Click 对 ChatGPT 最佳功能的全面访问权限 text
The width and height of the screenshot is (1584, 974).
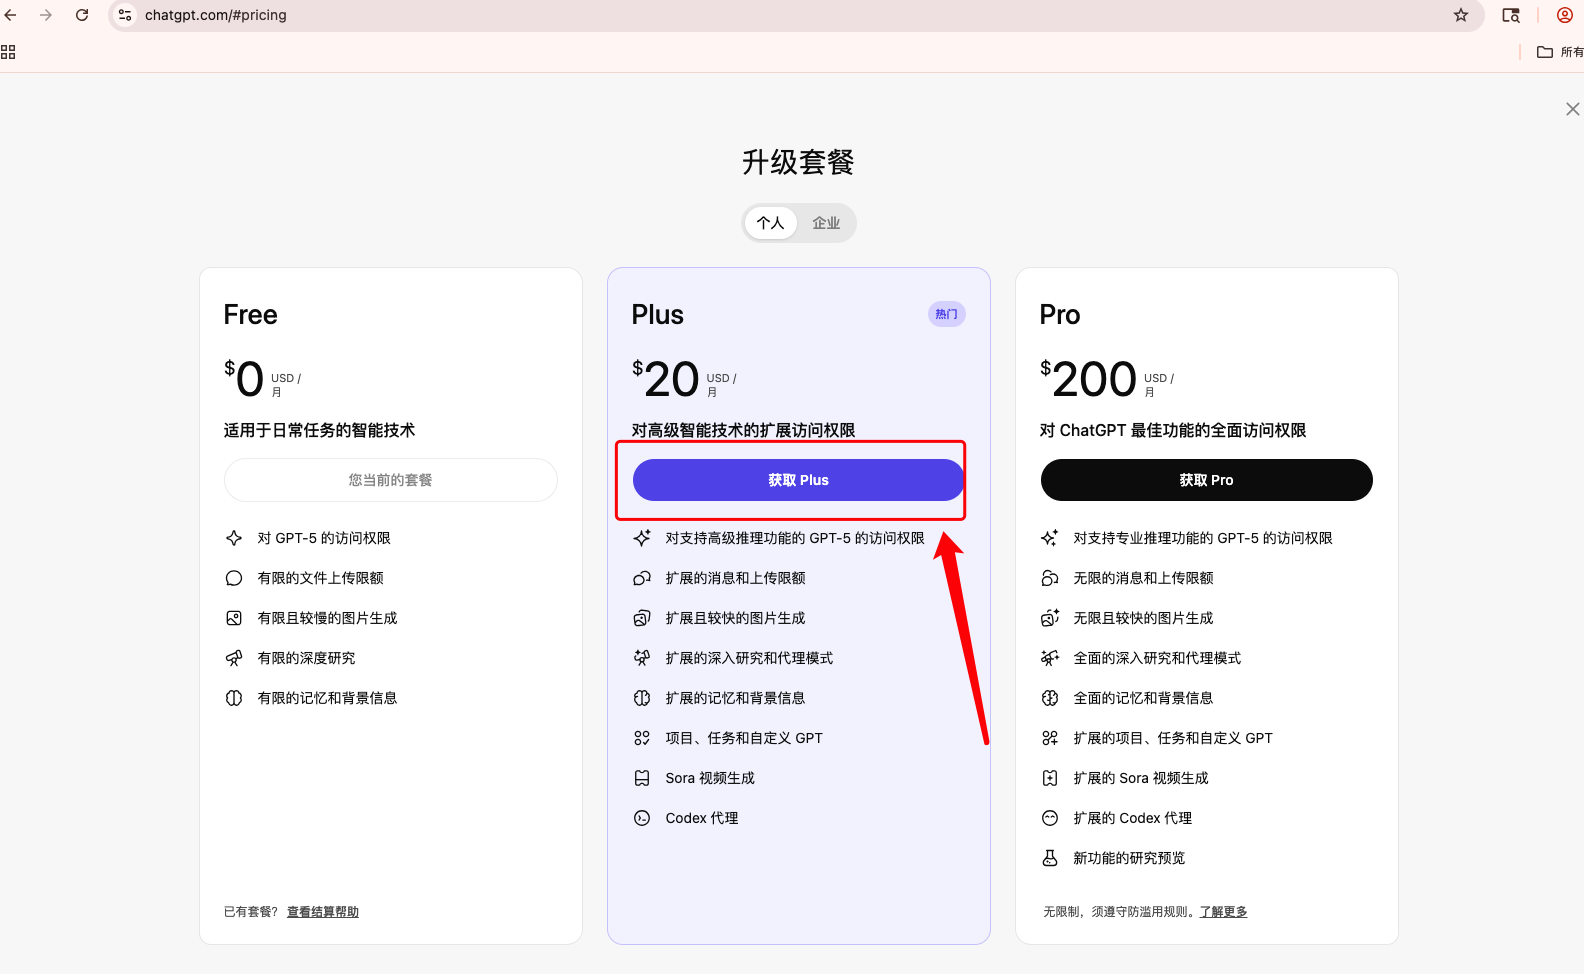point(1173,430)
